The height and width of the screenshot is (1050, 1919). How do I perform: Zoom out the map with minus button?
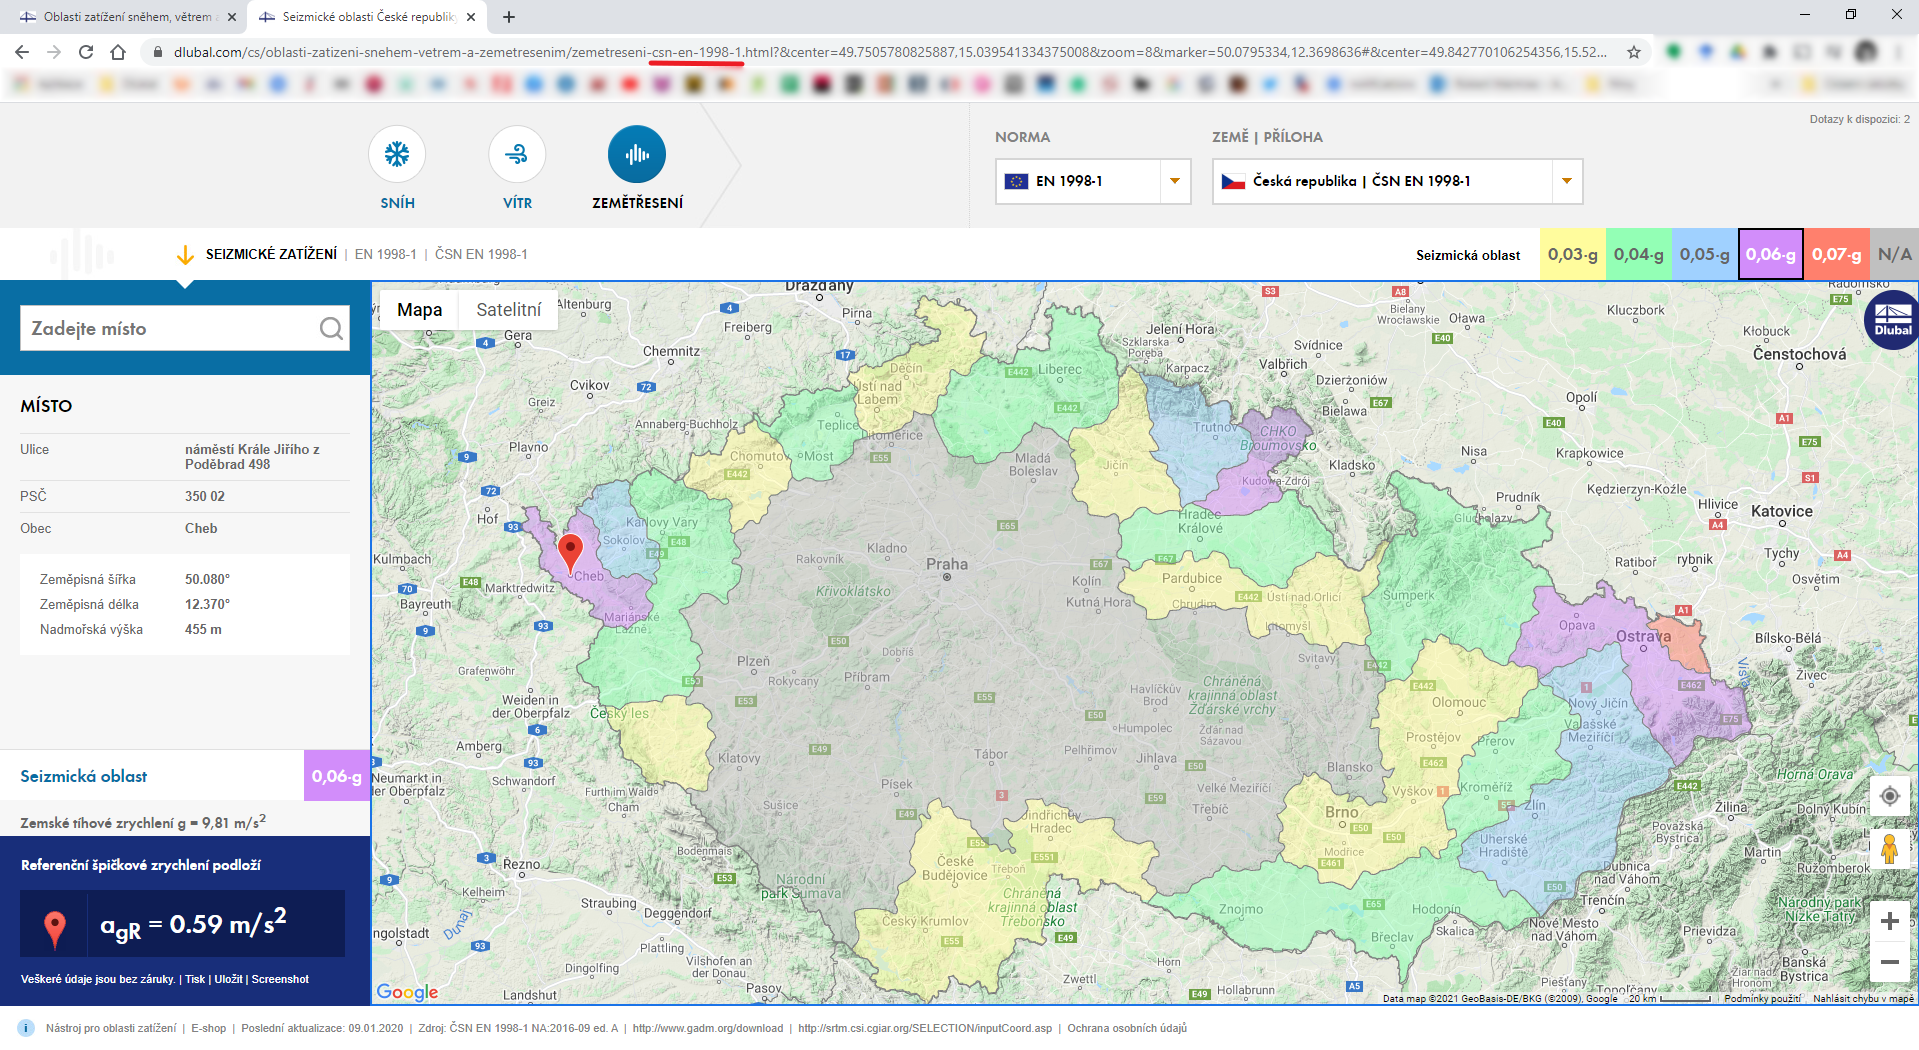pyautogui.click(x=1889, y=962)
